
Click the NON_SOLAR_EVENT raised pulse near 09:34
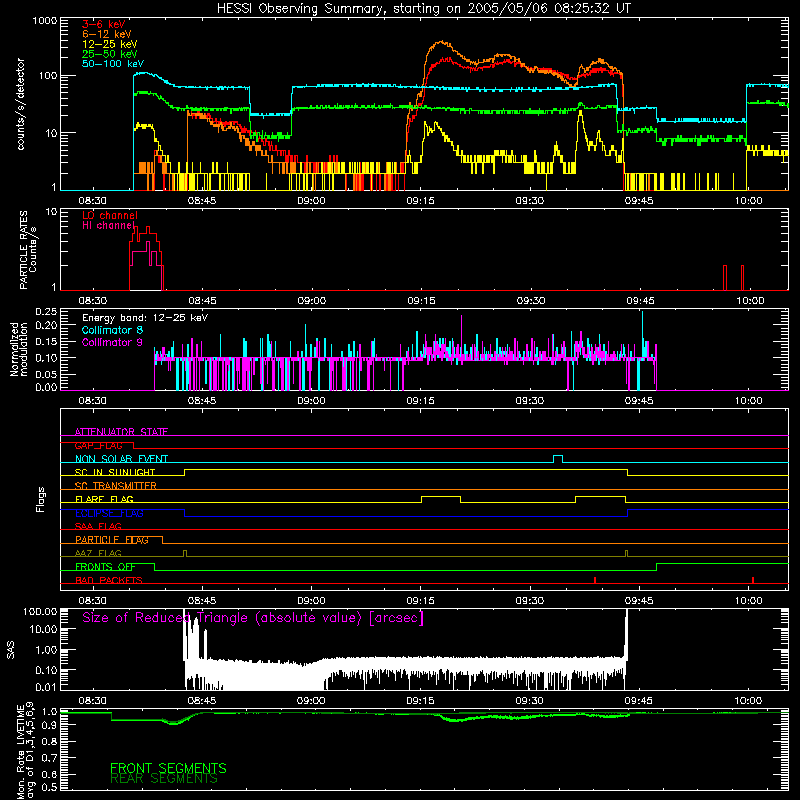point(558,458)
